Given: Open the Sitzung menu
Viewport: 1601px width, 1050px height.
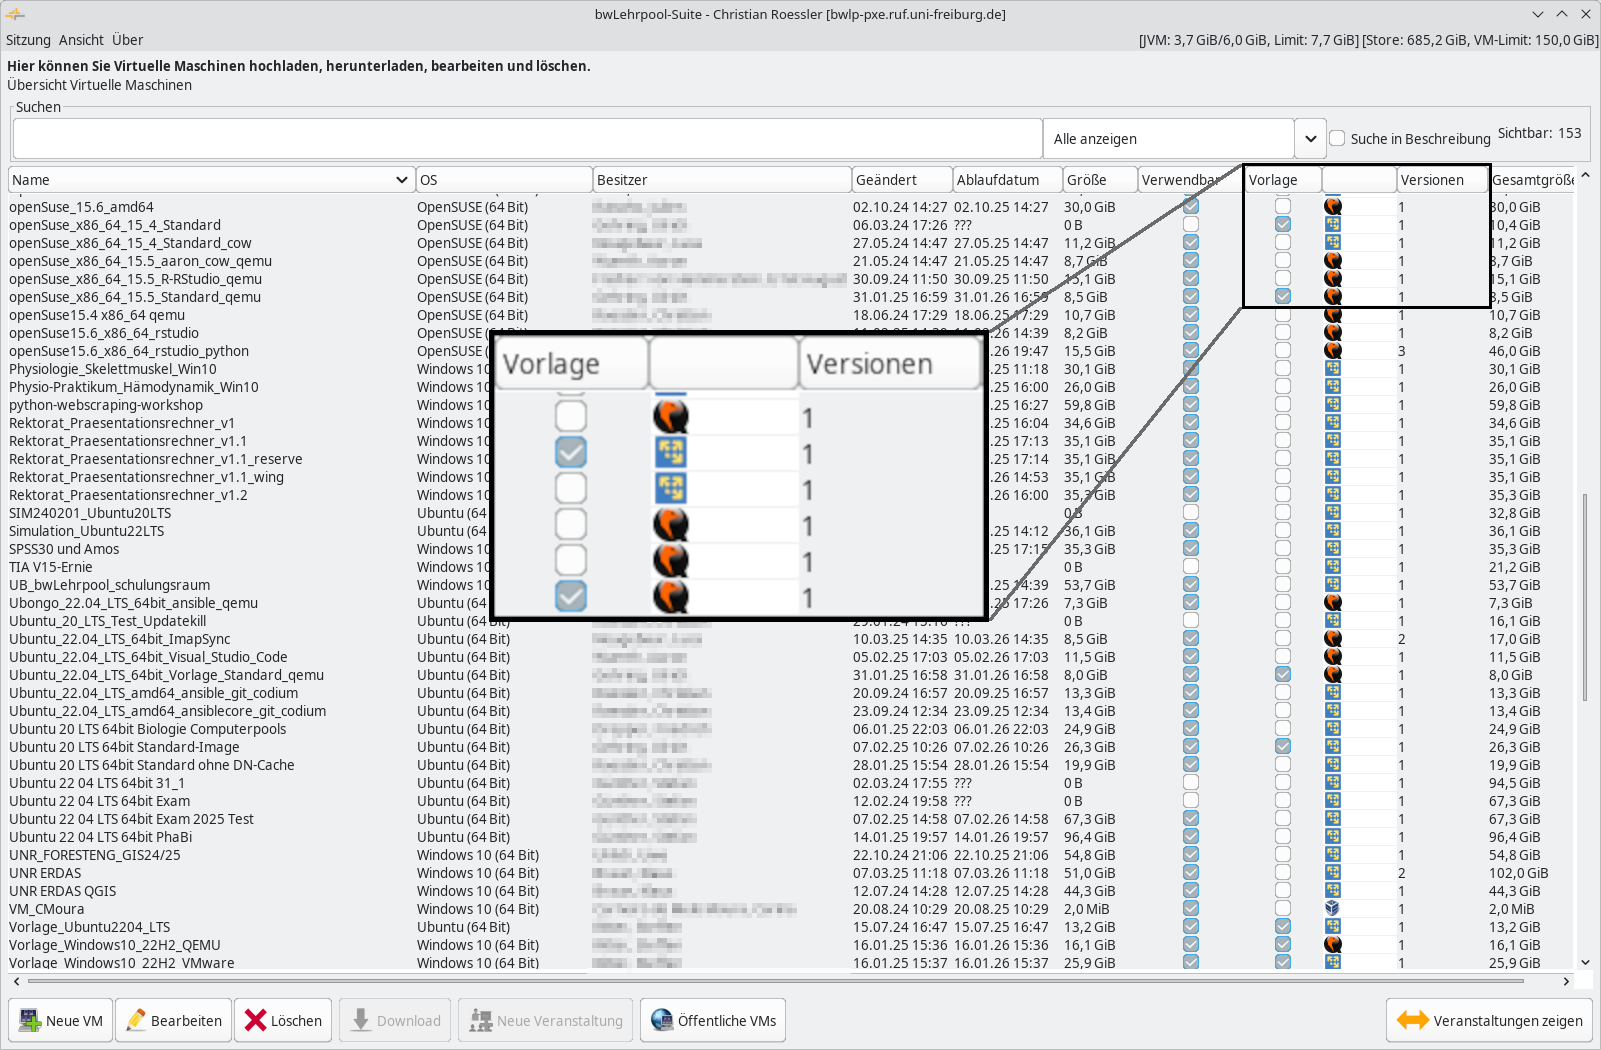Looking at the screenshot, I should point(28,40).
